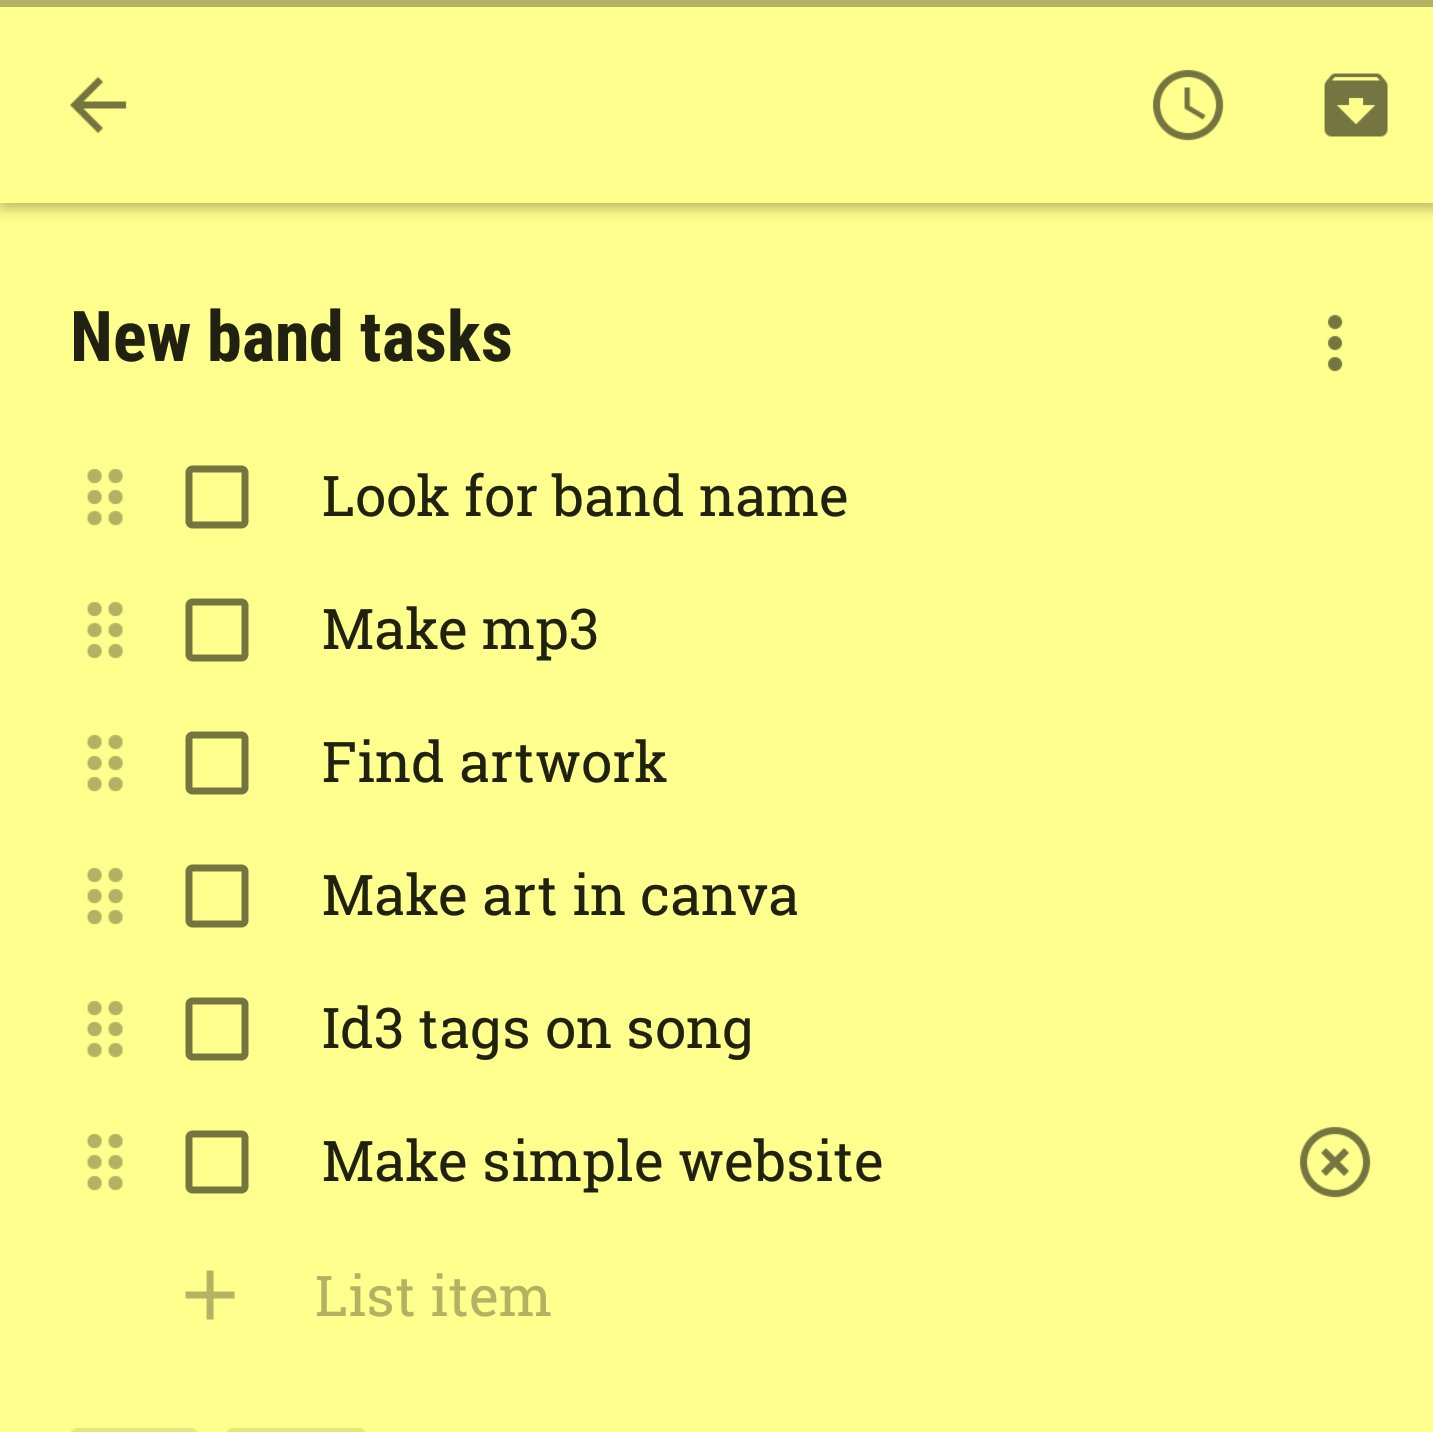Click drag handle for "Id3 tags on song"

pos(105,1029)
